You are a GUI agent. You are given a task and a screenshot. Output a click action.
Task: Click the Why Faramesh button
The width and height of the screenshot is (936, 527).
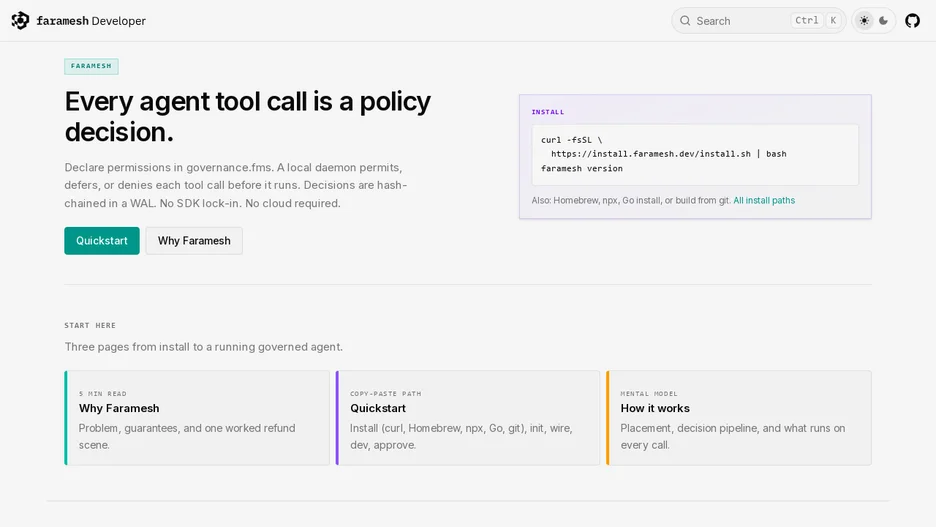pos(194,241)
